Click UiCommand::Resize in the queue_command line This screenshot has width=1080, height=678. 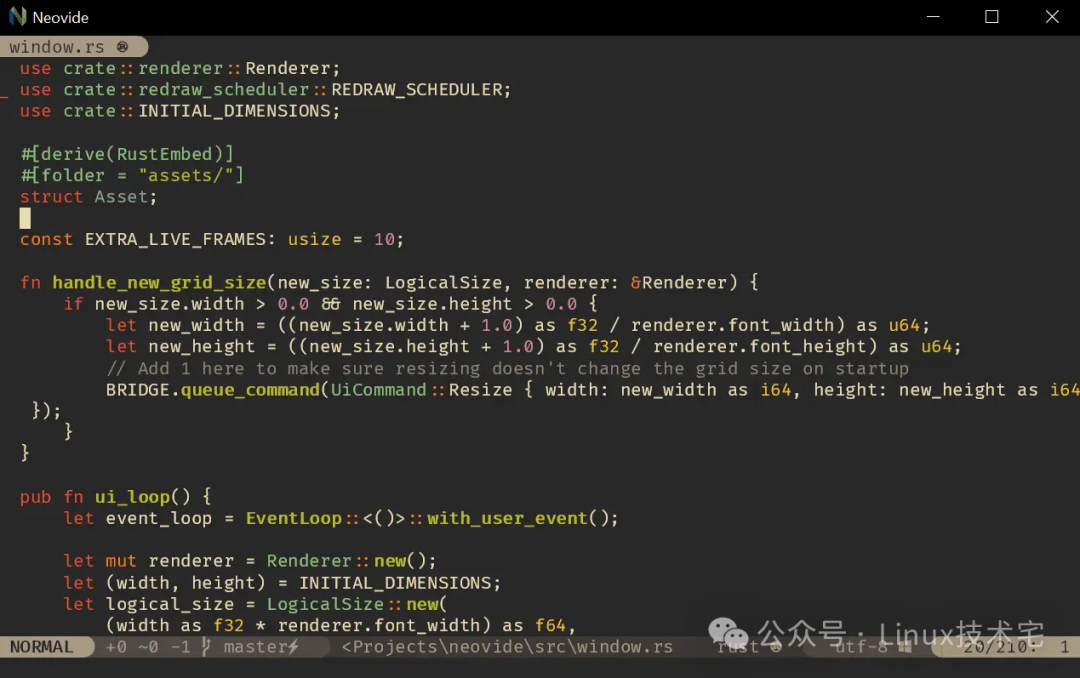(422, 390)
